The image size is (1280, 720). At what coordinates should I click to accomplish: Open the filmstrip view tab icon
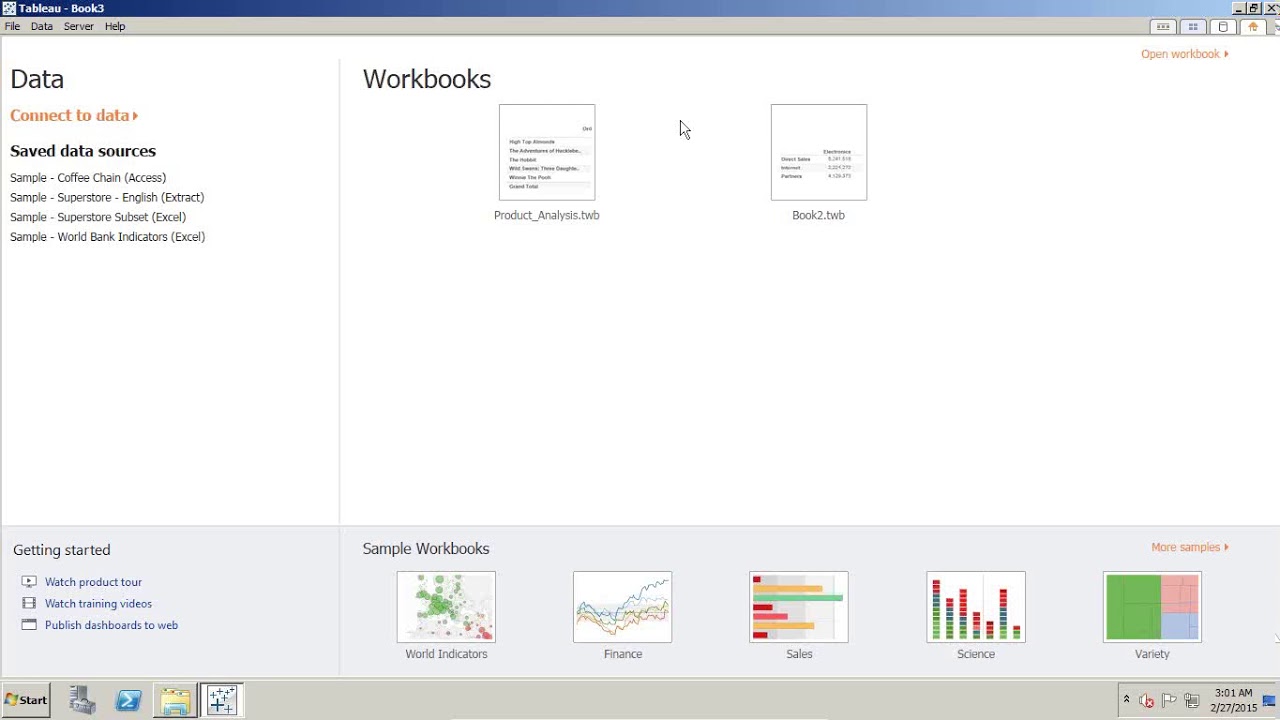coord(1163,27)
